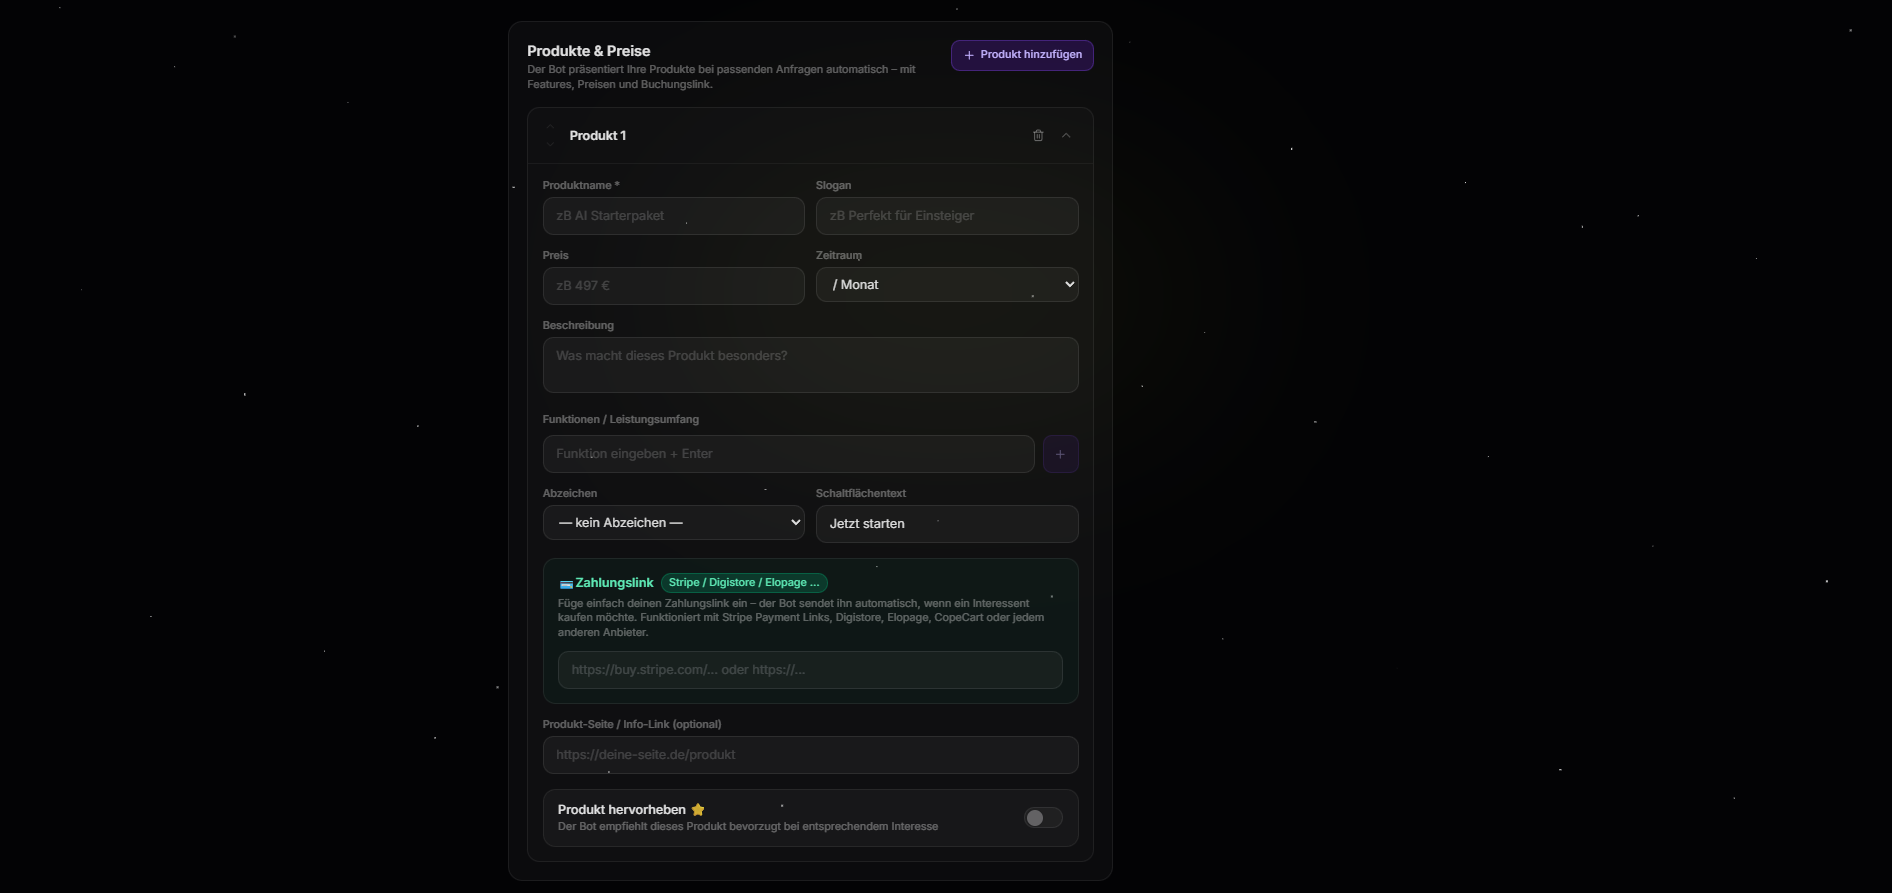Viewport: 1892px width, 893px height.
Task: Delete Produkt 1 with the trash icon
Action: tap(1038, 135)
